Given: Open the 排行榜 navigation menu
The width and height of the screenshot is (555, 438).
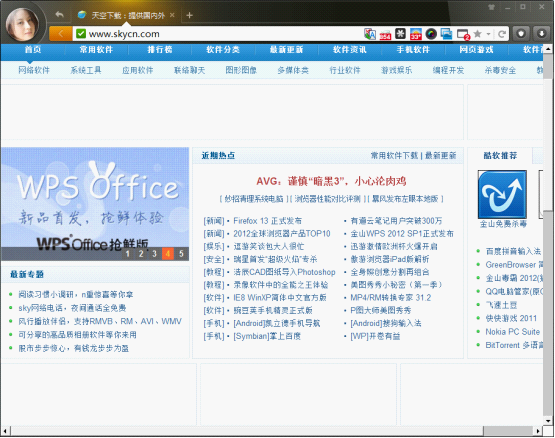Looking at the screenshot, I should point(160,50).
